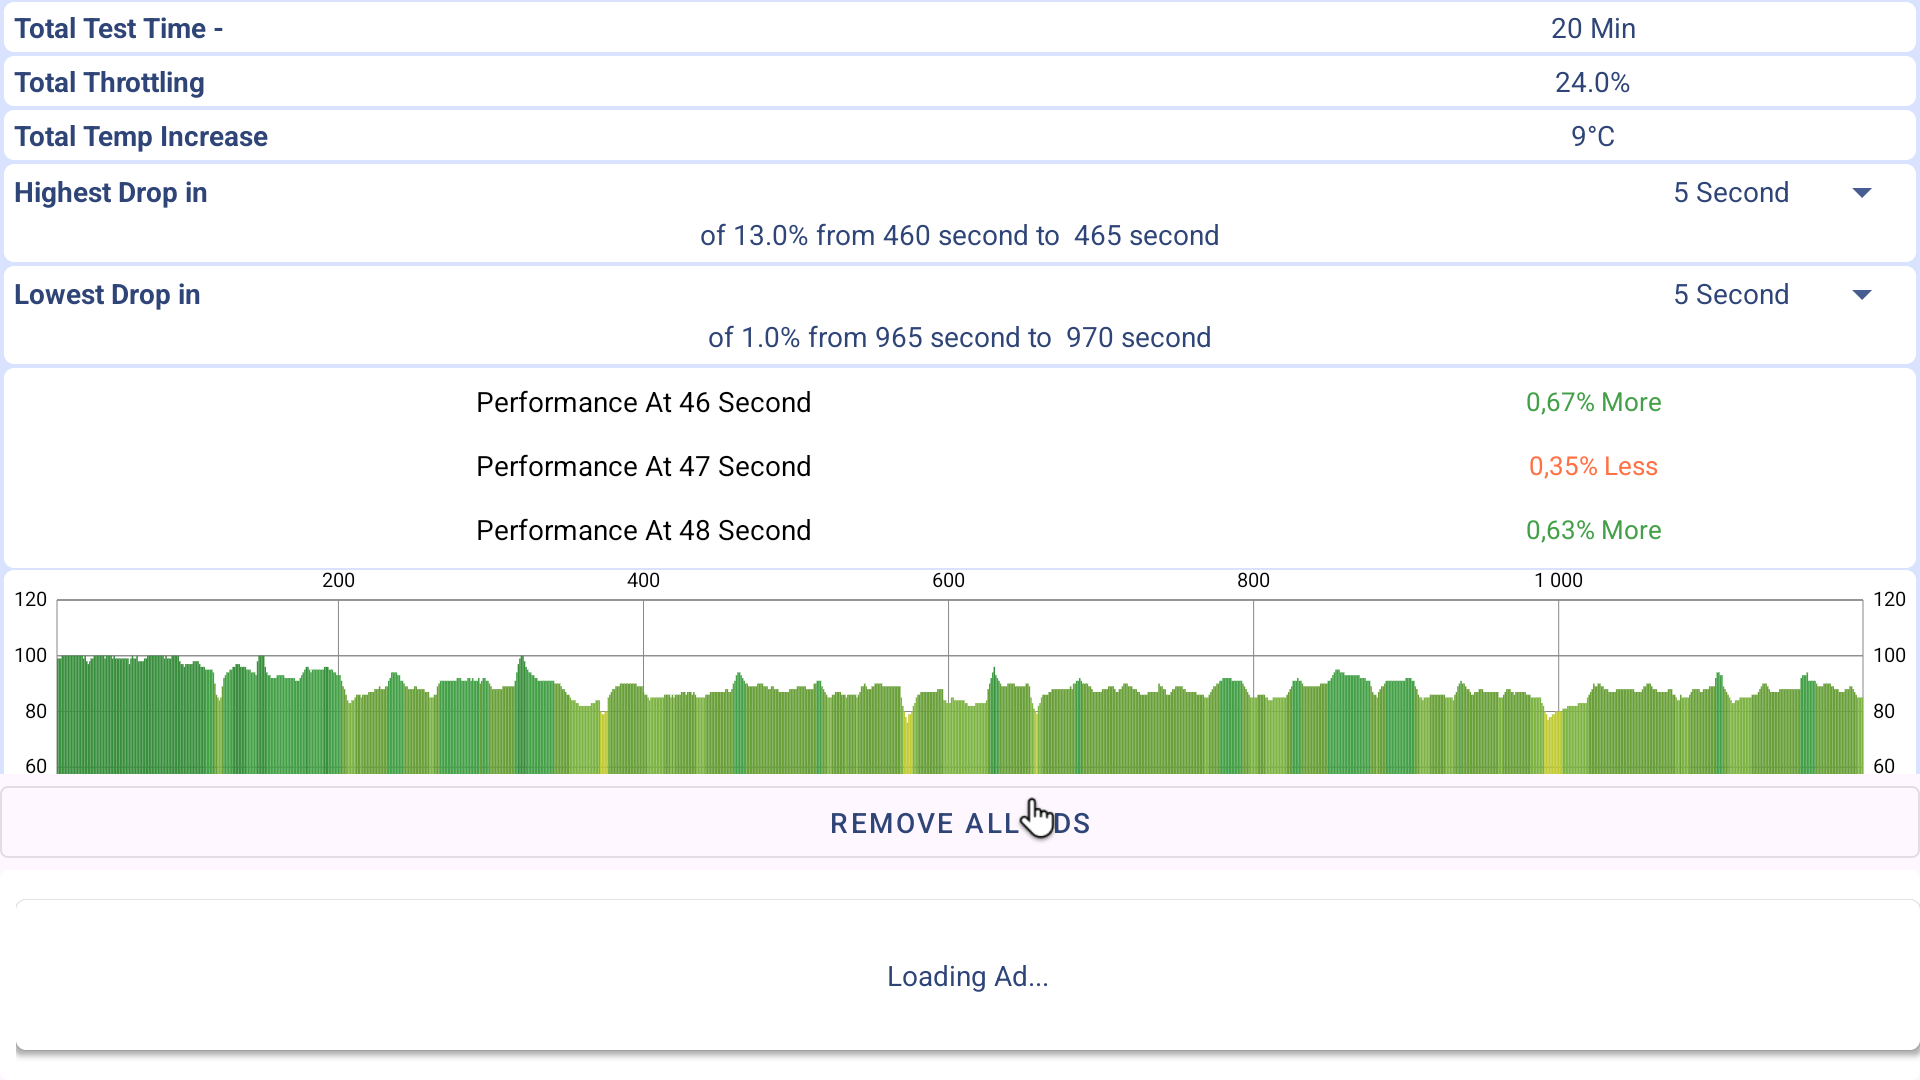The height and width of the screenshot is (1080, 1920).
Task: Select the Highest Drop 5 Second value
Action: [x=1730, y=193]
